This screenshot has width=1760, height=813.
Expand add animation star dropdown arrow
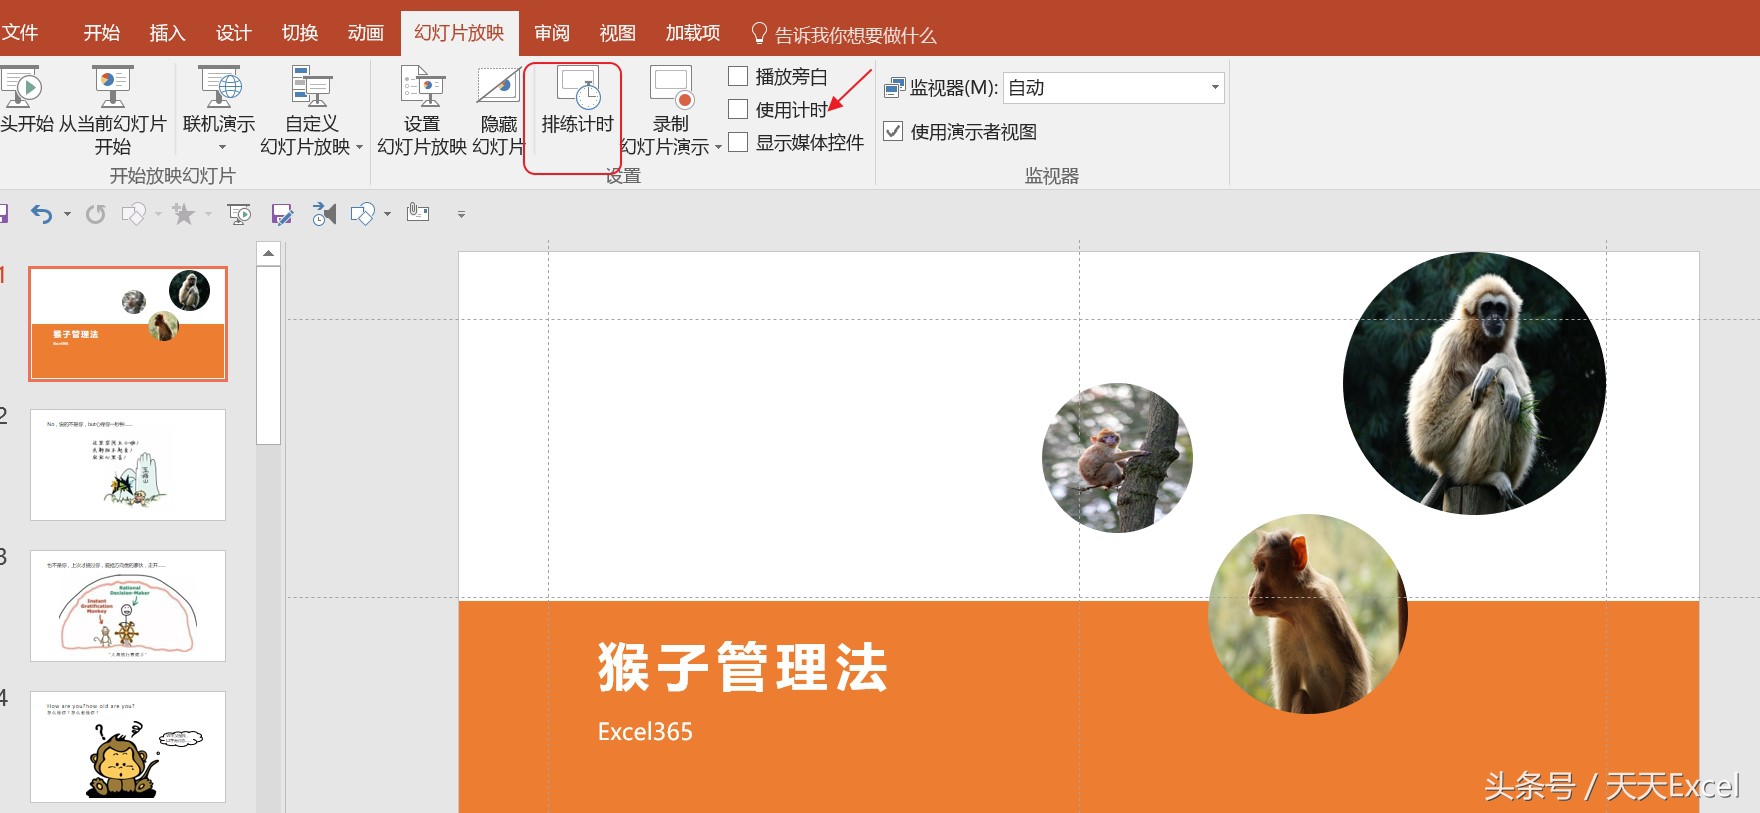(x=208, y=214)
